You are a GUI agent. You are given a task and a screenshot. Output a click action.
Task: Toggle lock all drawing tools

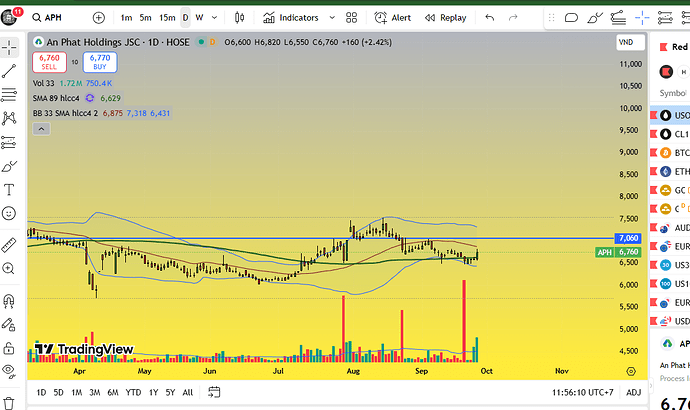(x=9, y=348)
